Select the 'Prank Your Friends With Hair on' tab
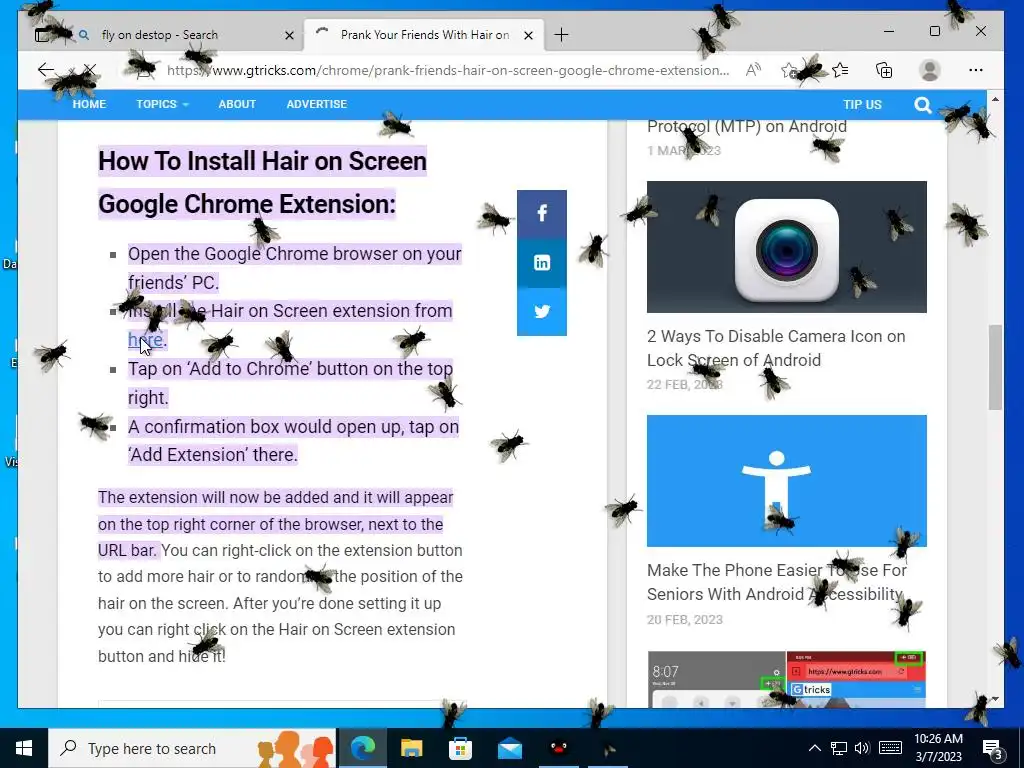 [x=424, y=35]
